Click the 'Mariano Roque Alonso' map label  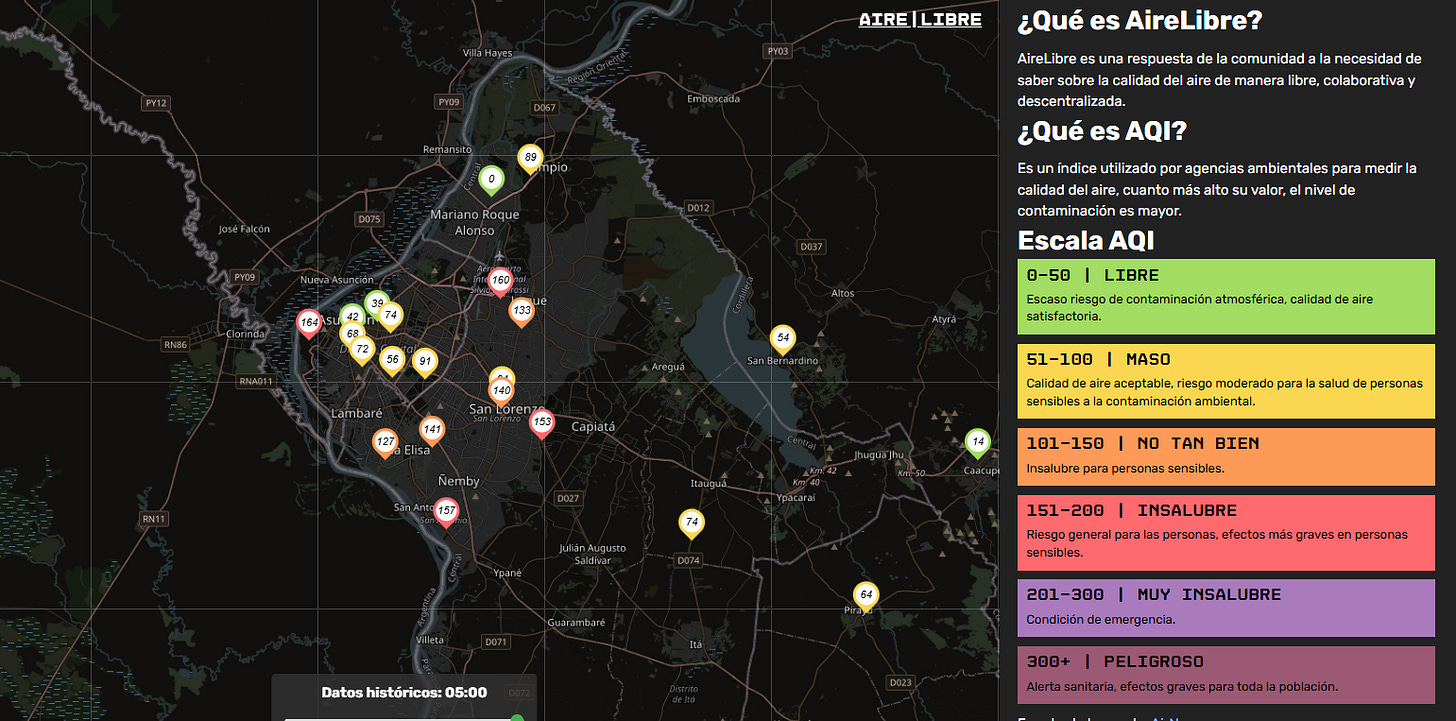(x=475, y=222)
